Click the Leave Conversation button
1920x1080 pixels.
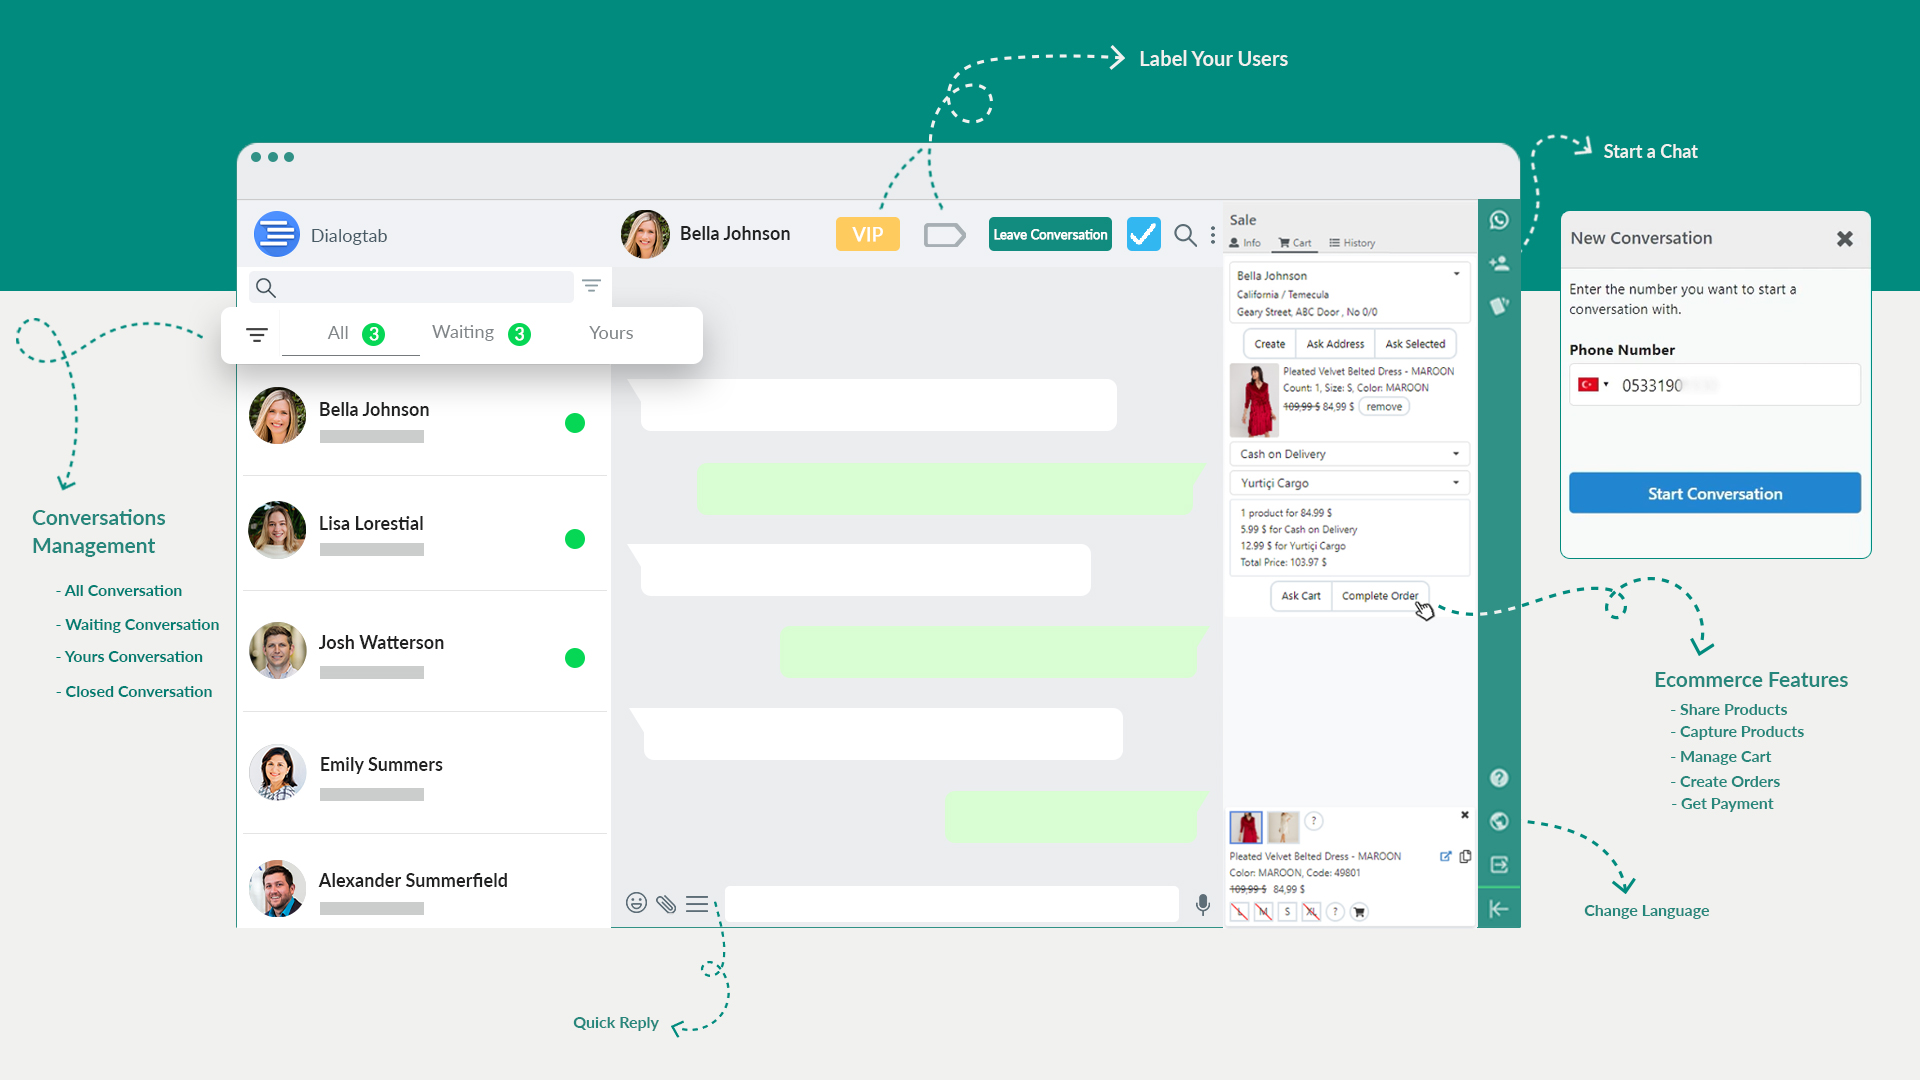[1049, 234]
